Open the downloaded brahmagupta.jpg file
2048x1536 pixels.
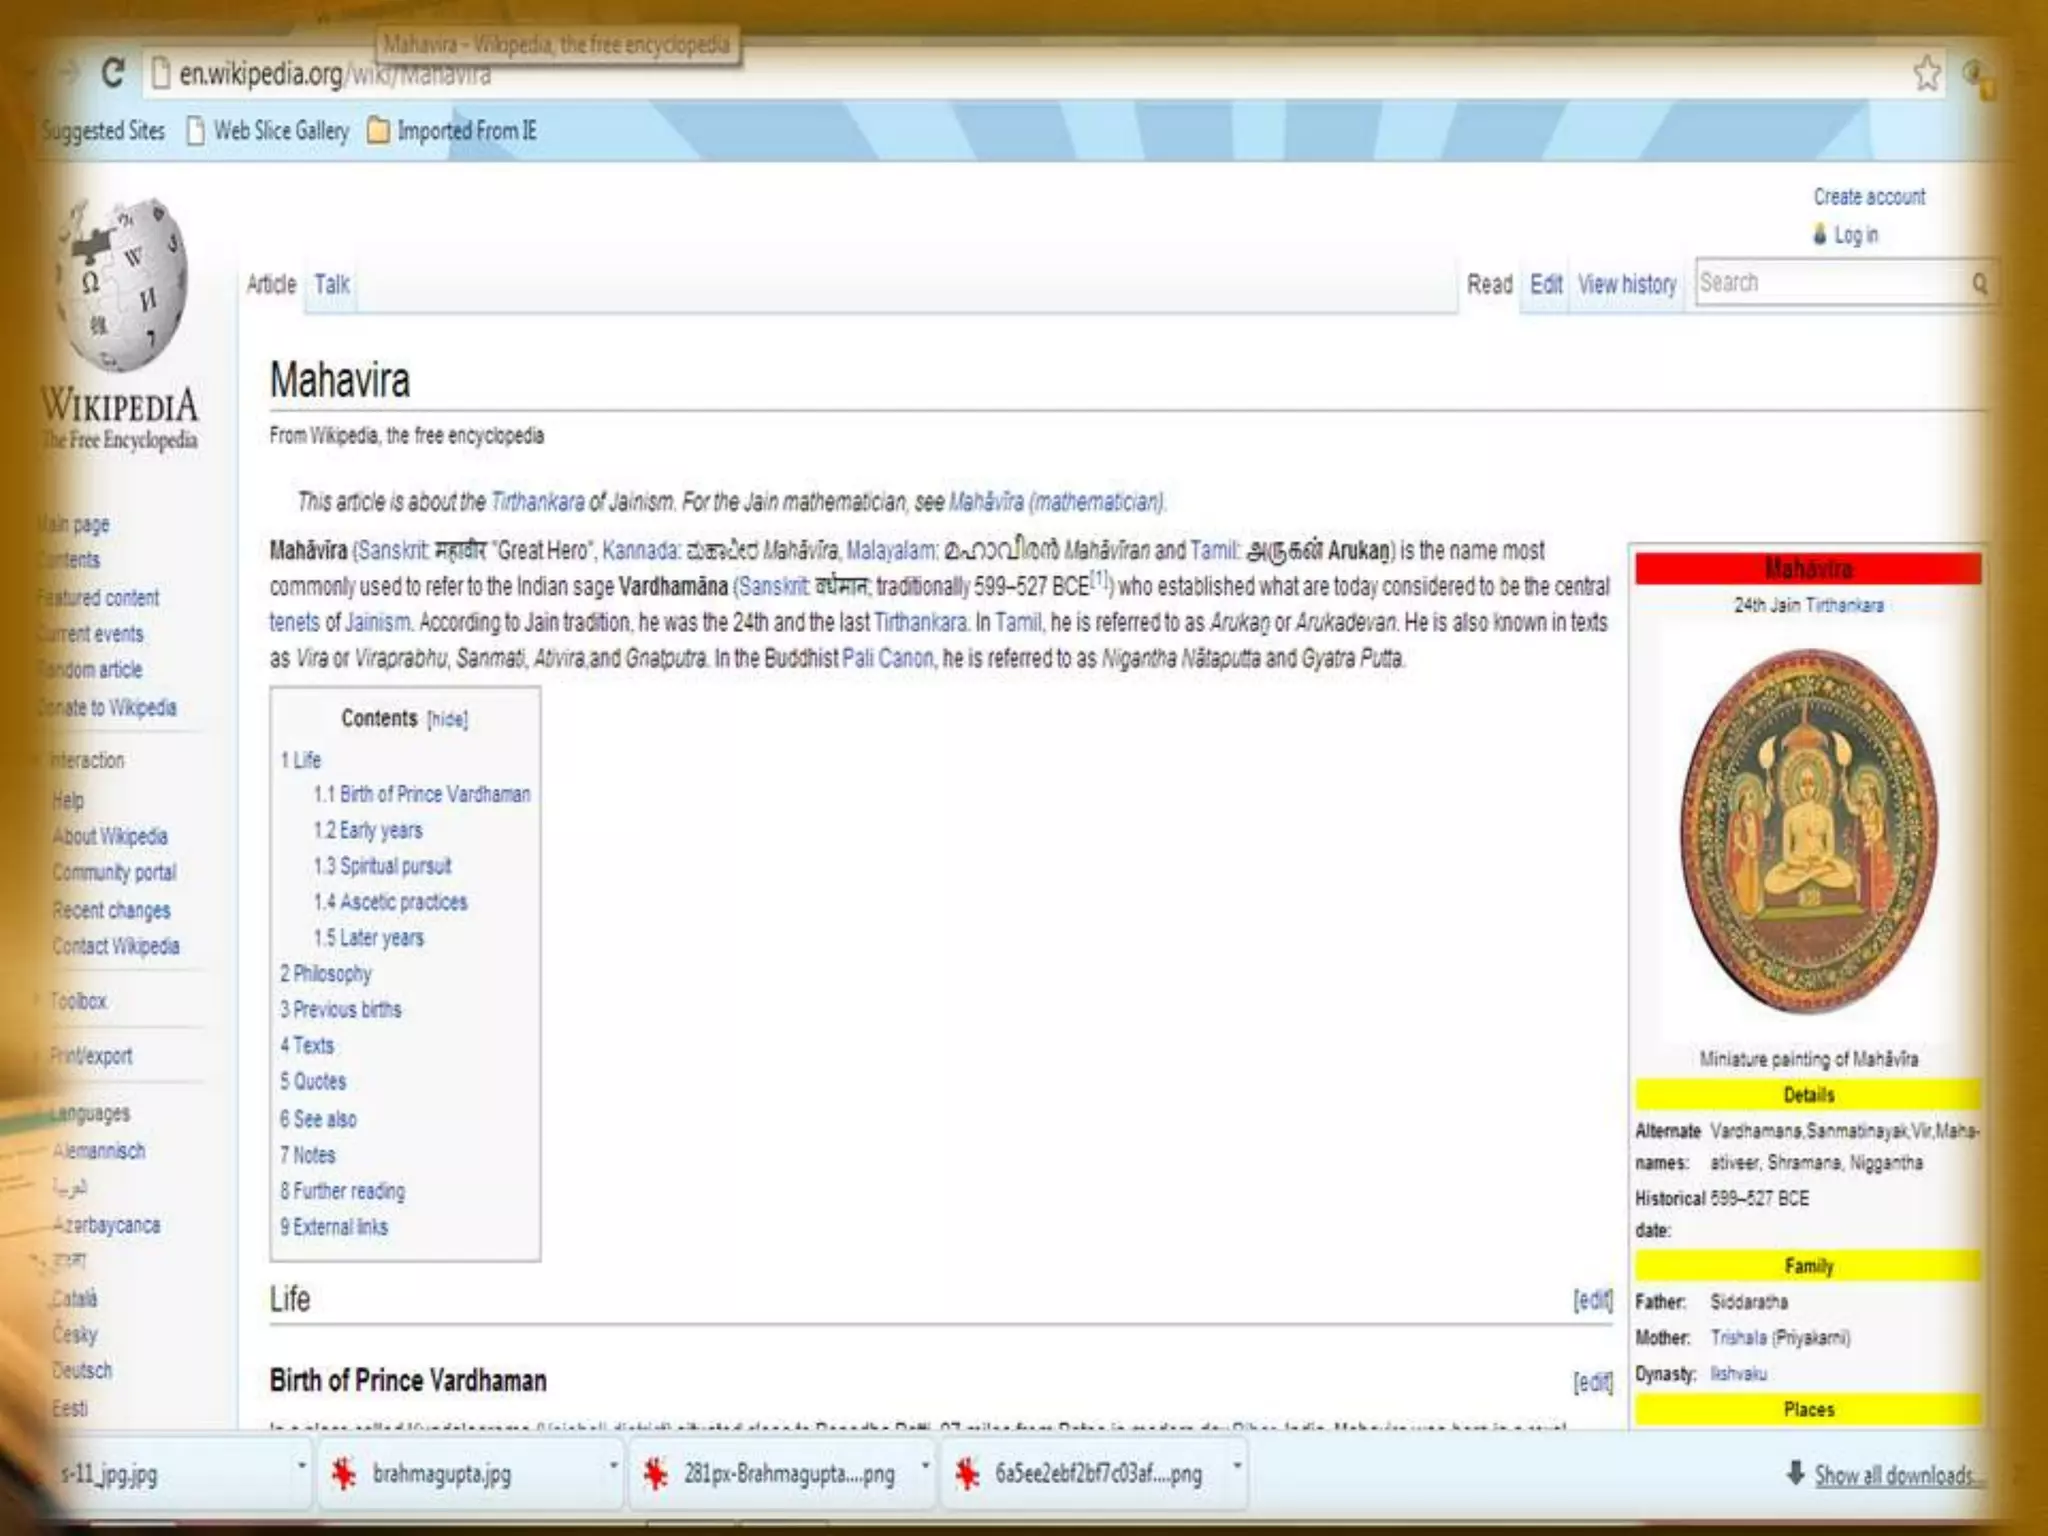441,1474
